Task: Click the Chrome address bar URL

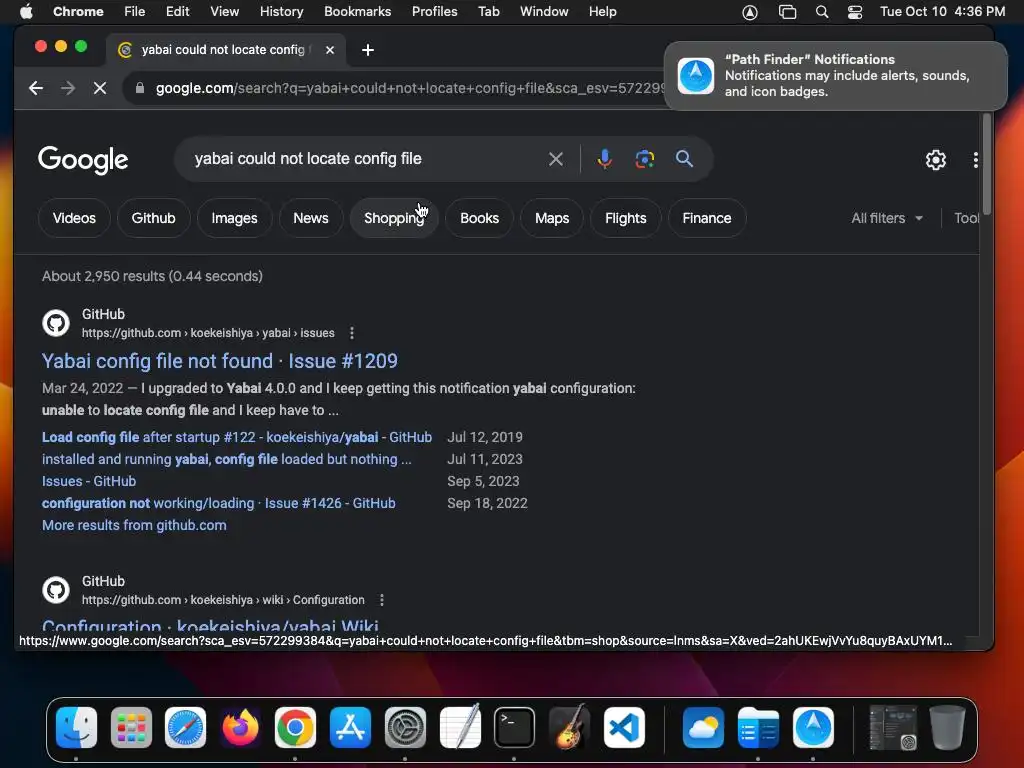Action: click(410, 88)
